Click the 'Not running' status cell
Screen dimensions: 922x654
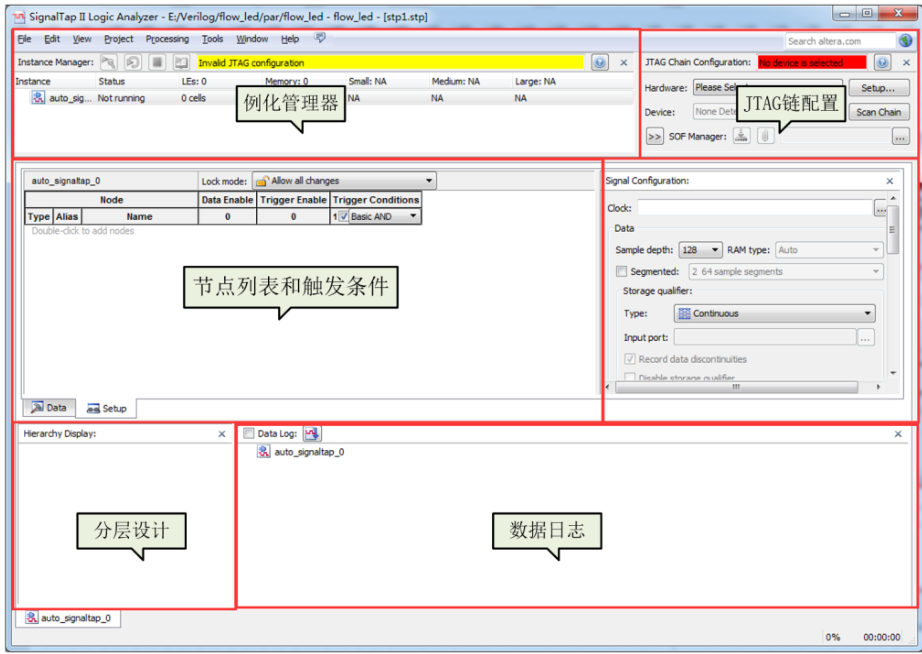click(121, 98)
